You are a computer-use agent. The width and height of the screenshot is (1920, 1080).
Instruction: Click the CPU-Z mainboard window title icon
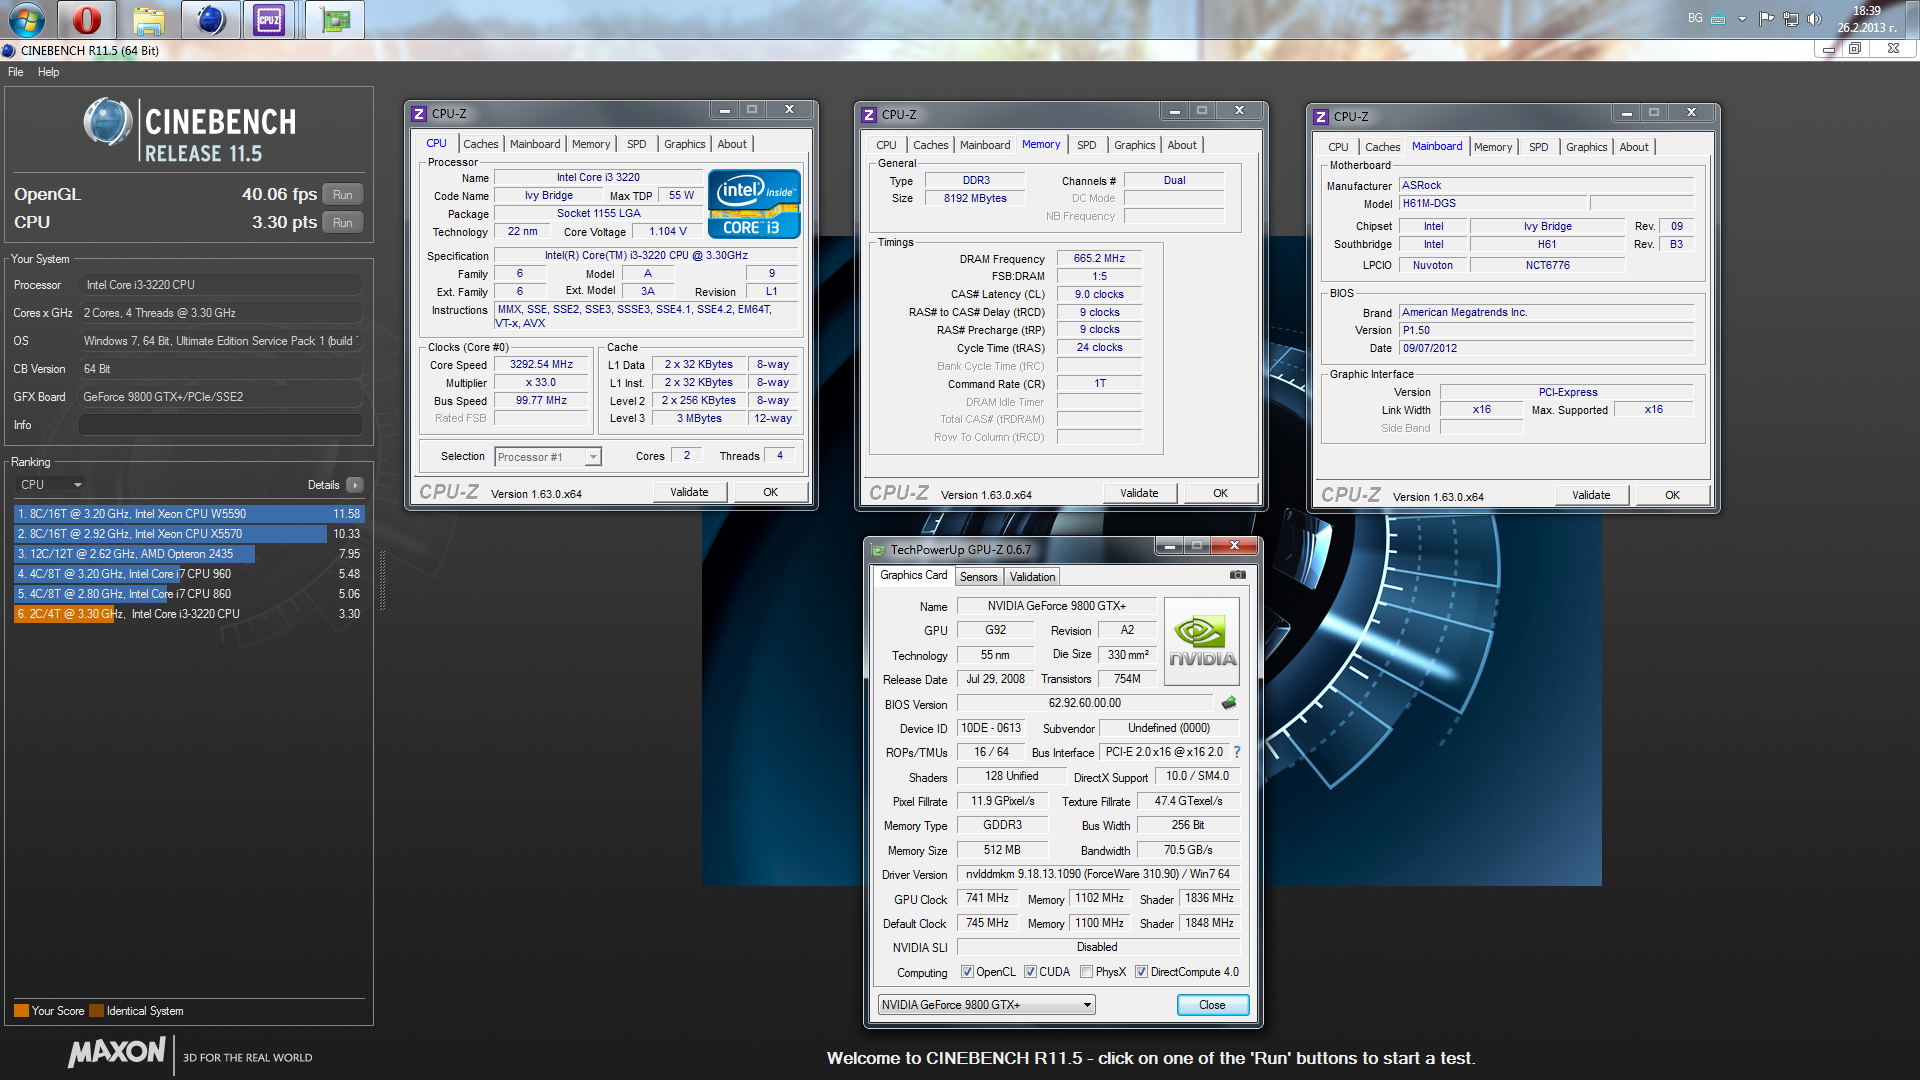pos(1322,117)
